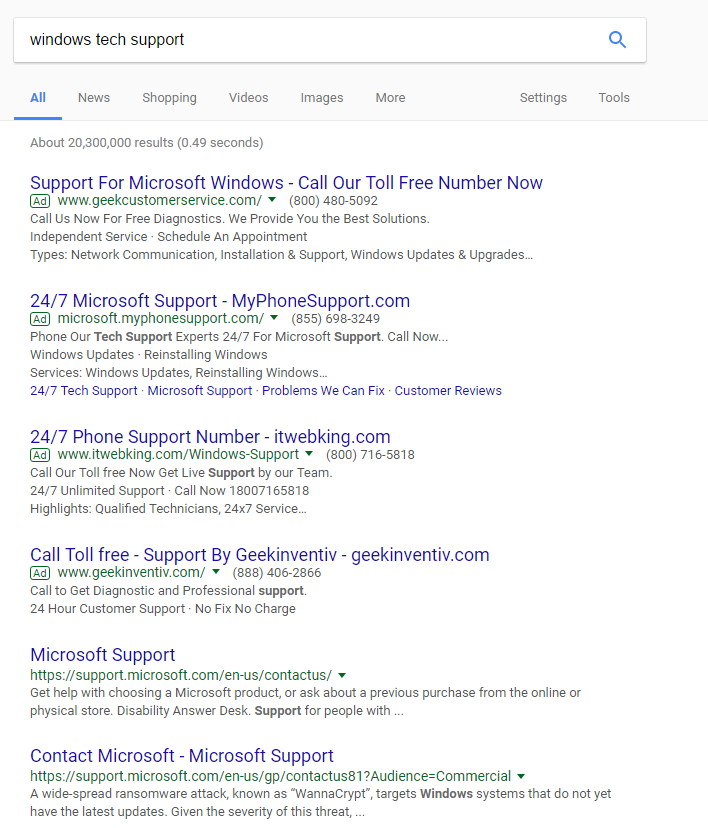708x828 pixels.
Task: Switch to the News tab
Action: click(94, 98)
